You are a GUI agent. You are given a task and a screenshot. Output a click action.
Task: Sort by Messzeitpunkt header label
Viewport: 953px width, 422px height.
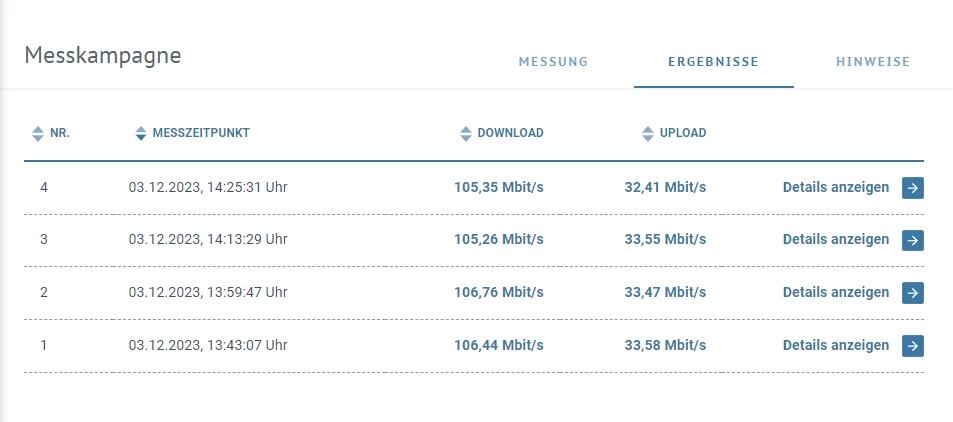[201, 133]
